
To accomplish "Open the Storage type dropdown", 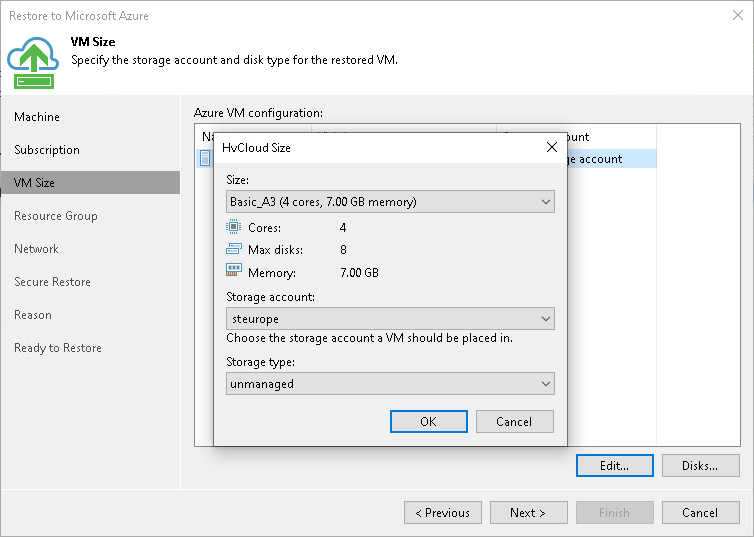I will pos(390,383).
